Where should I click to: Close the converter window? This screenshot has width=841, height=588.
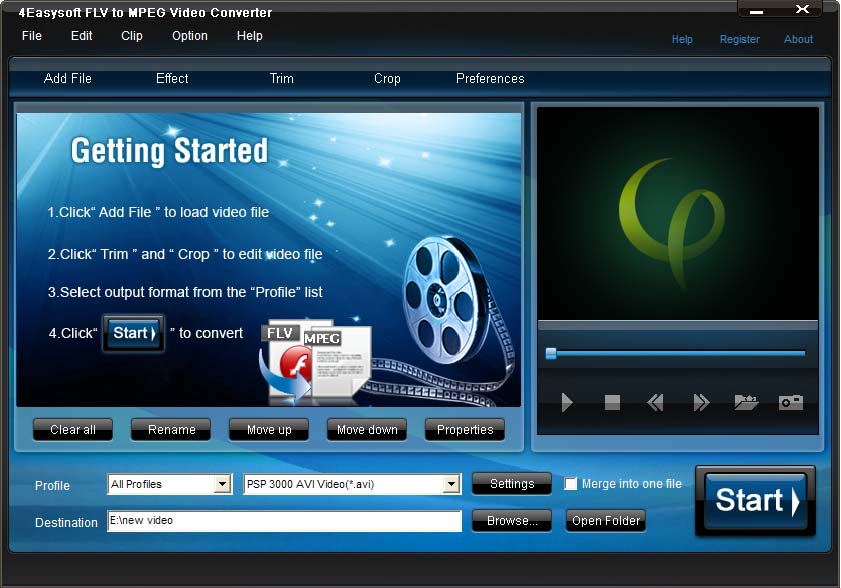click(802, 9)
